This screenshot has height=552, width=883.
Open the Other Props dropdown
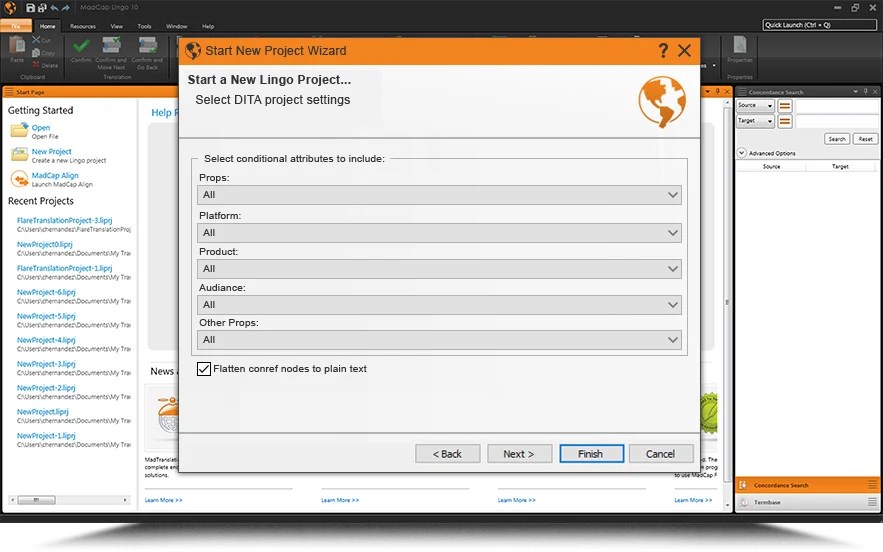click(439, 340)
